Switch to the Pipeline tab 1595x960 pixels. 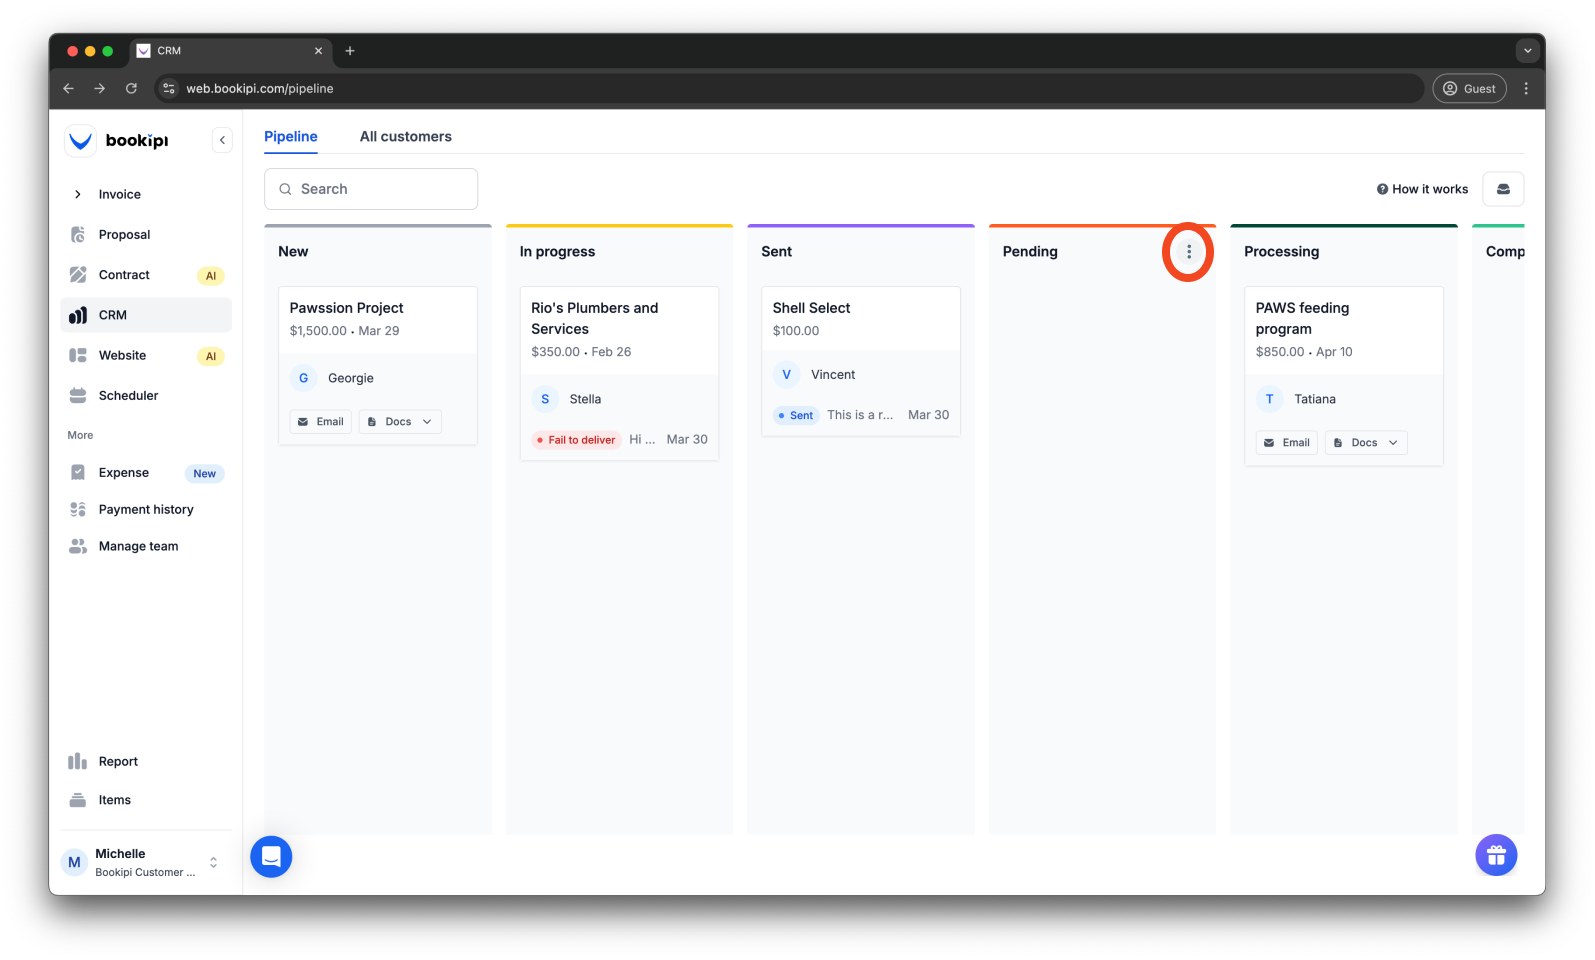pos(291,137)
